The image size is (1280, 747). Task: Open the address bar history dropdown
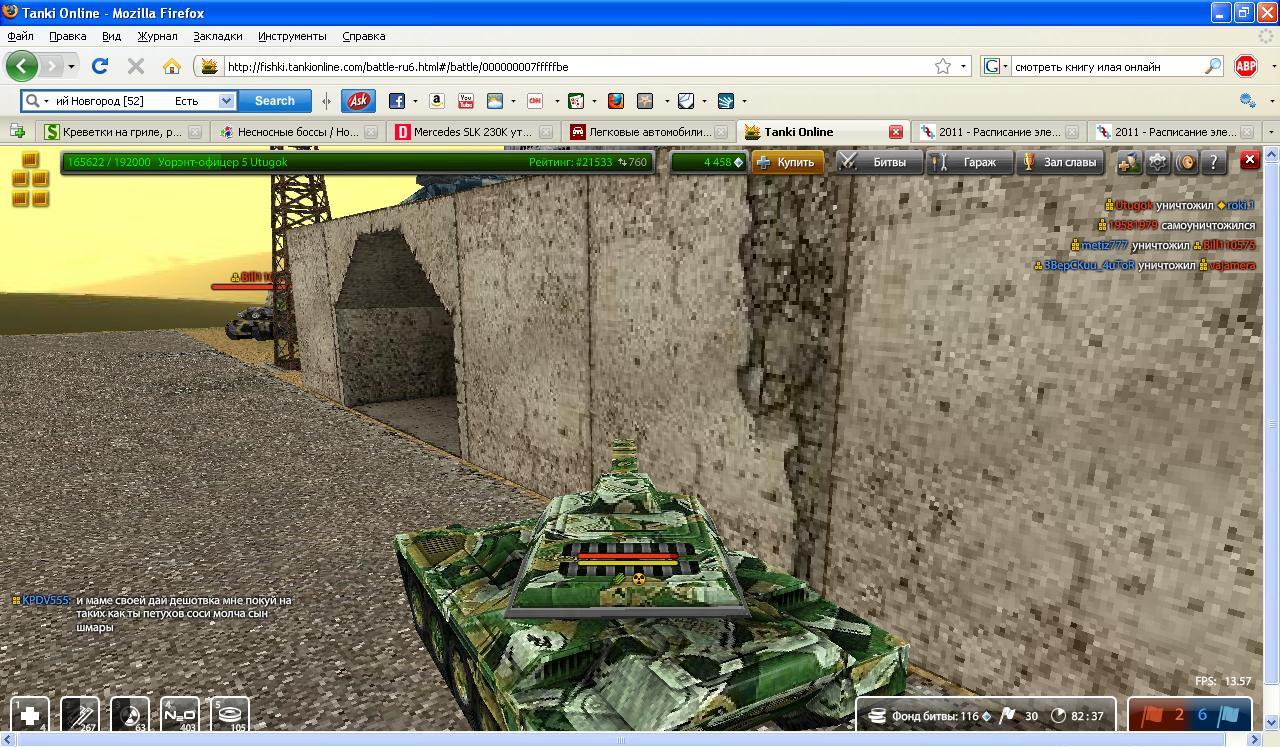pos(963,67)
